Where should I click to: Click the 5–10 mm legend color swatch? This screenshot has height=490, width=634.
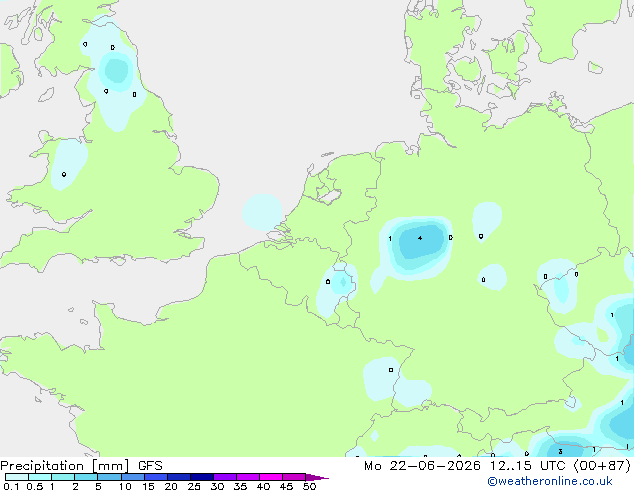tap(109, 477)
